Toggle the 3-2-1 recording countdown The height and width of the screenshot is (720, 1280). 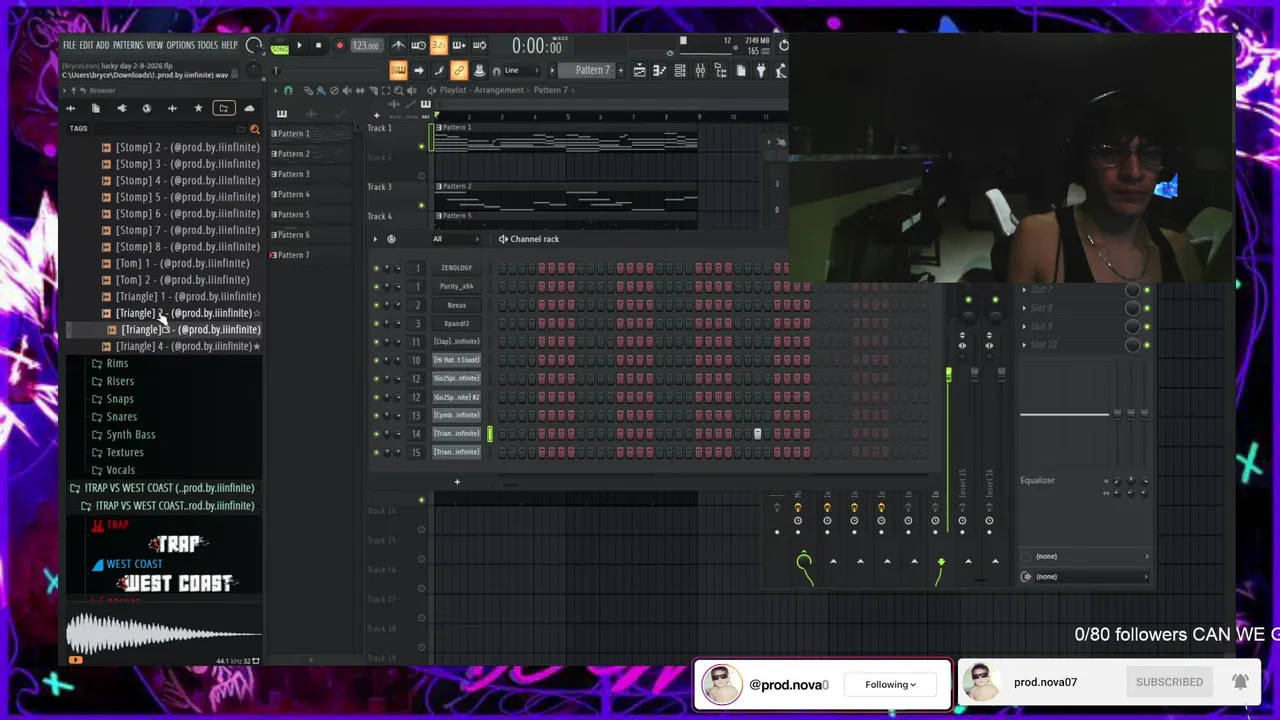click(x=438, y=45)
